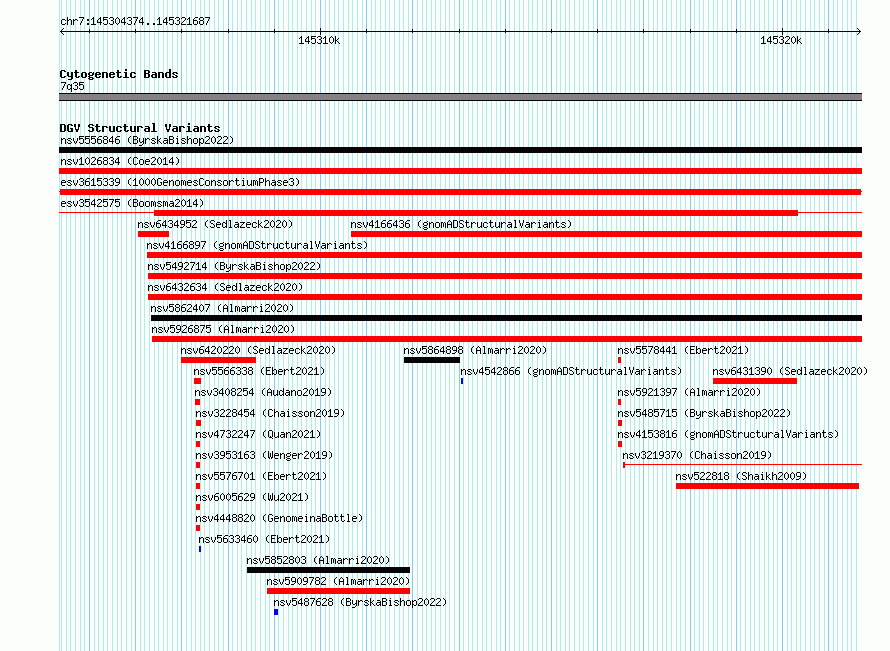This screenshot has width=890, height=651.
Task: Click nsv4166897 (gnomADStructuralVariants) label
Action: coord(257,245)
